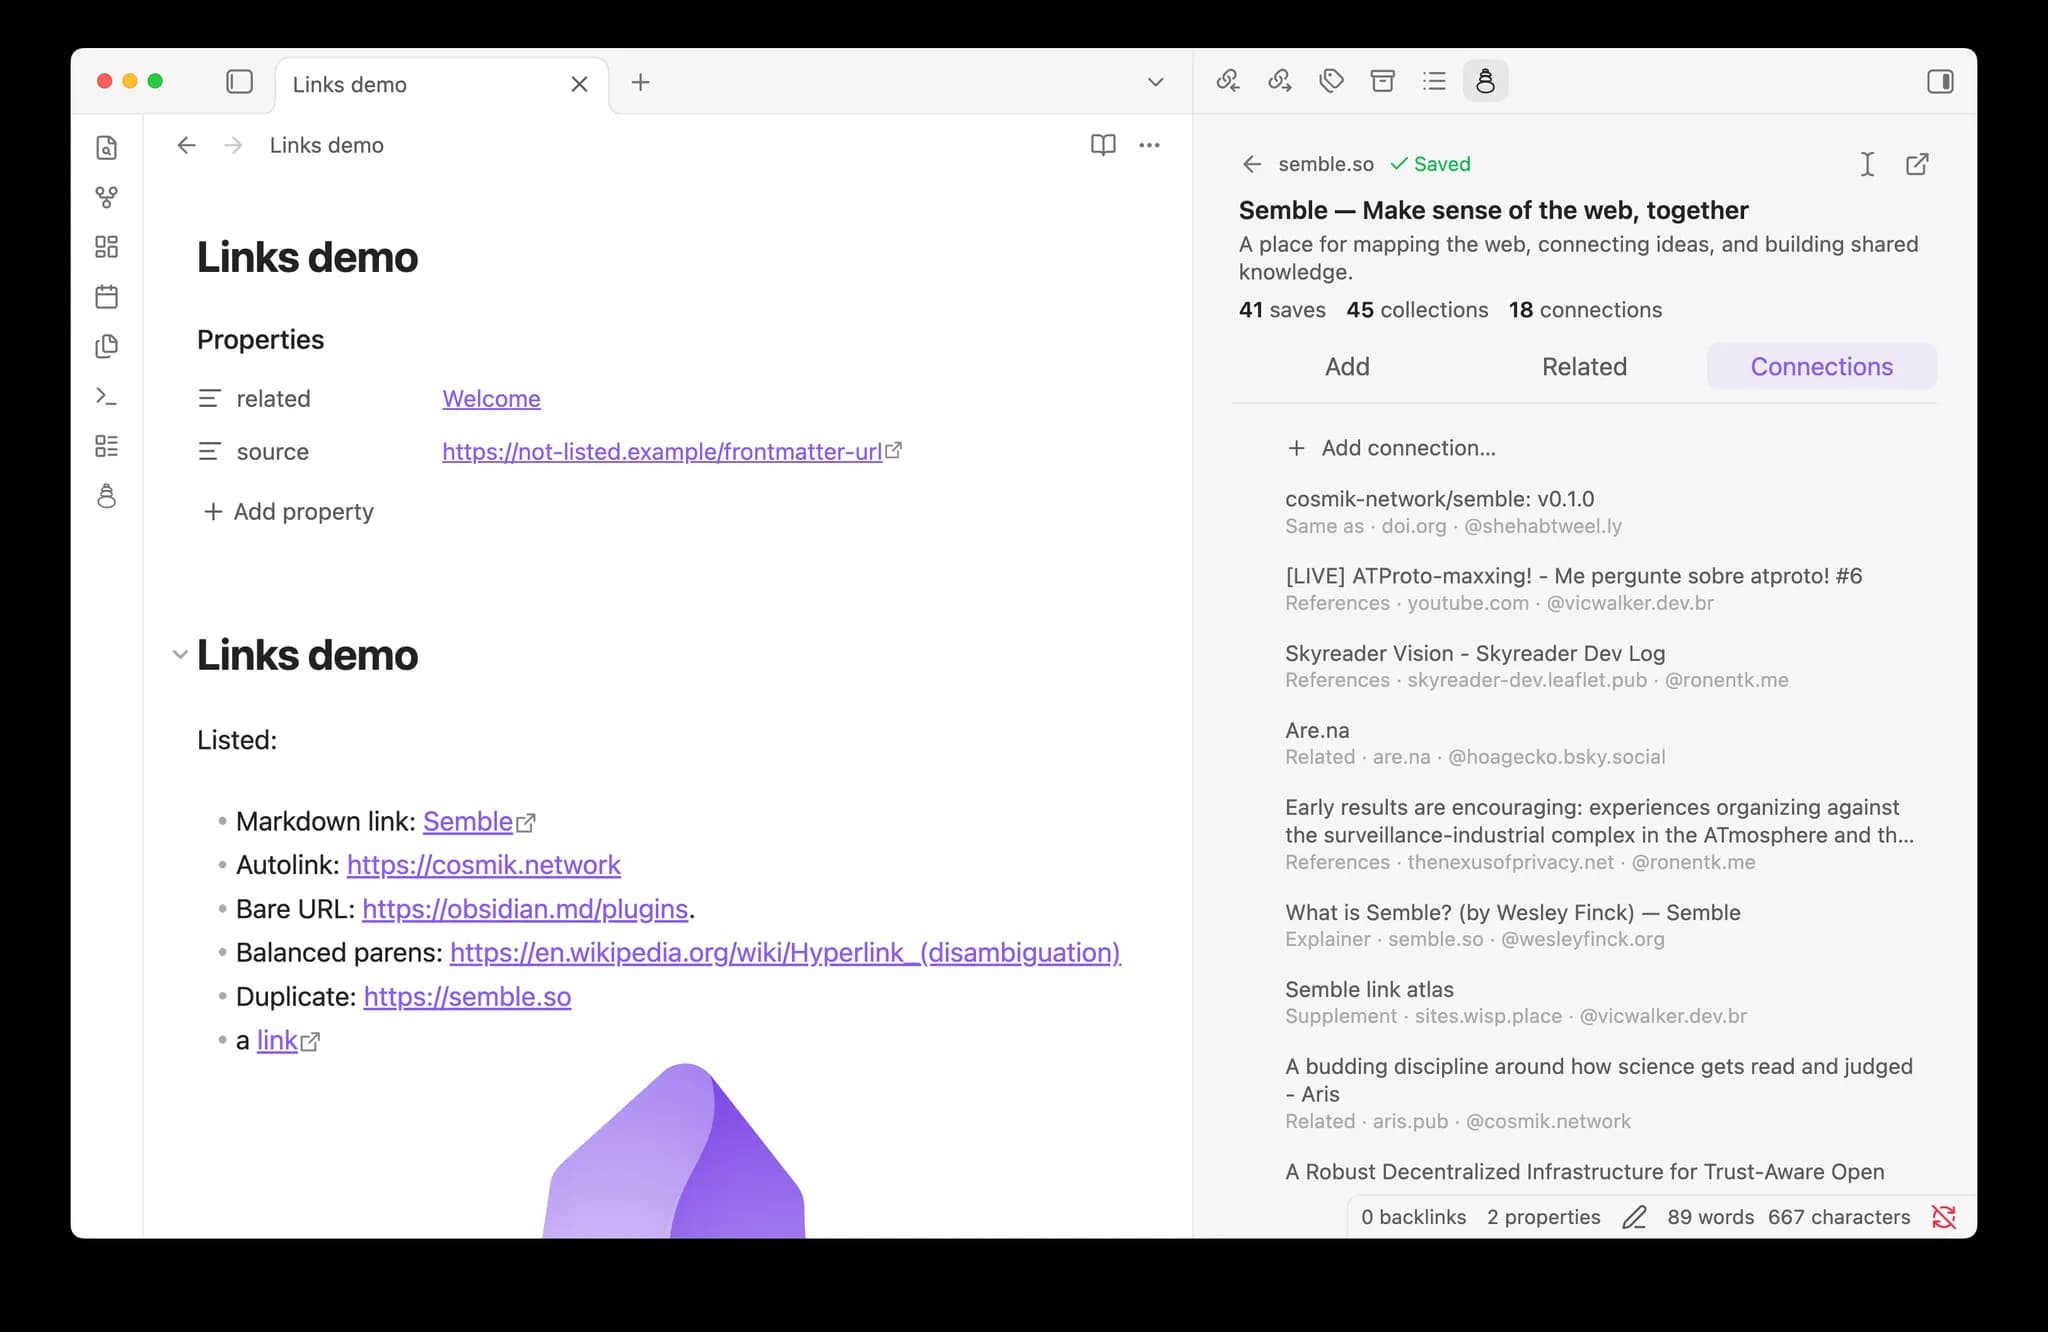Open the note's more options menu
The image size is (2048, 1332).
tap(1150, 145)
